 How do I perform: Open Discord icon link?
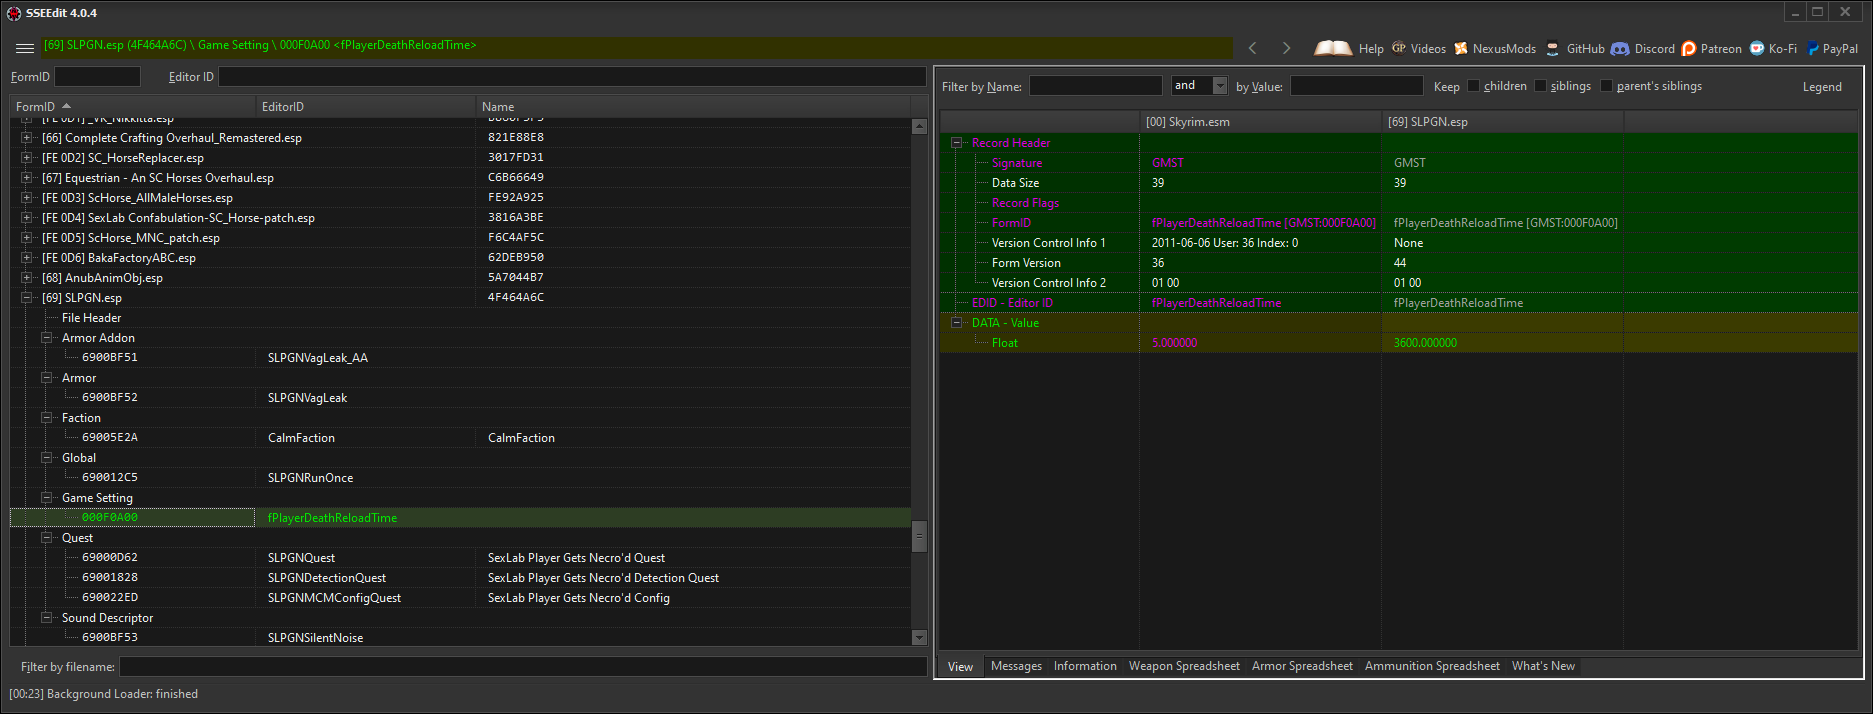click(1620, 48)
